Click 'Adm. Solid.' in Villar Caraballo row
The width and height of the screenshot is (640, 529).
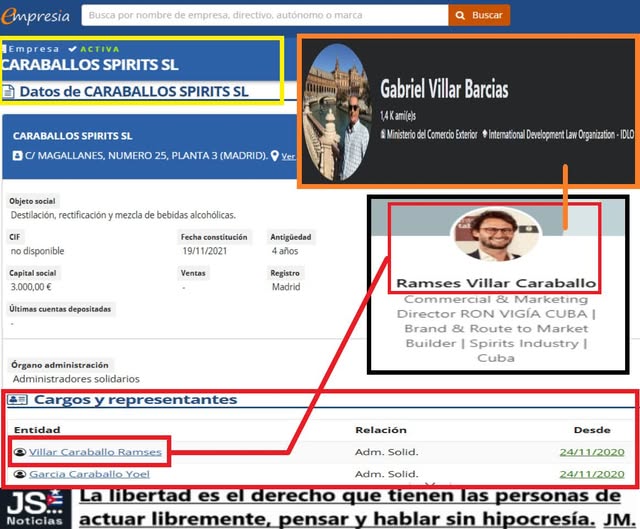tap(387, 452)
